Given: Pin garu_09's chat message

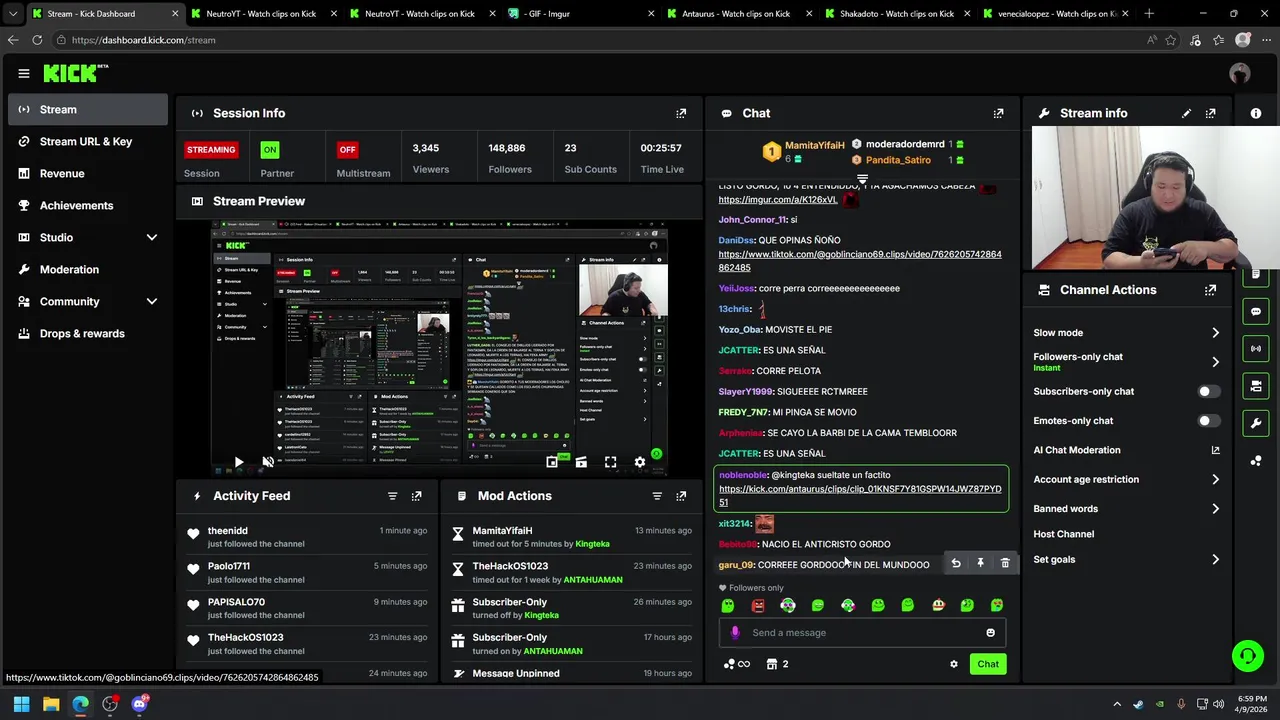Looking at the screenshot, I should [x=980, y=564].
